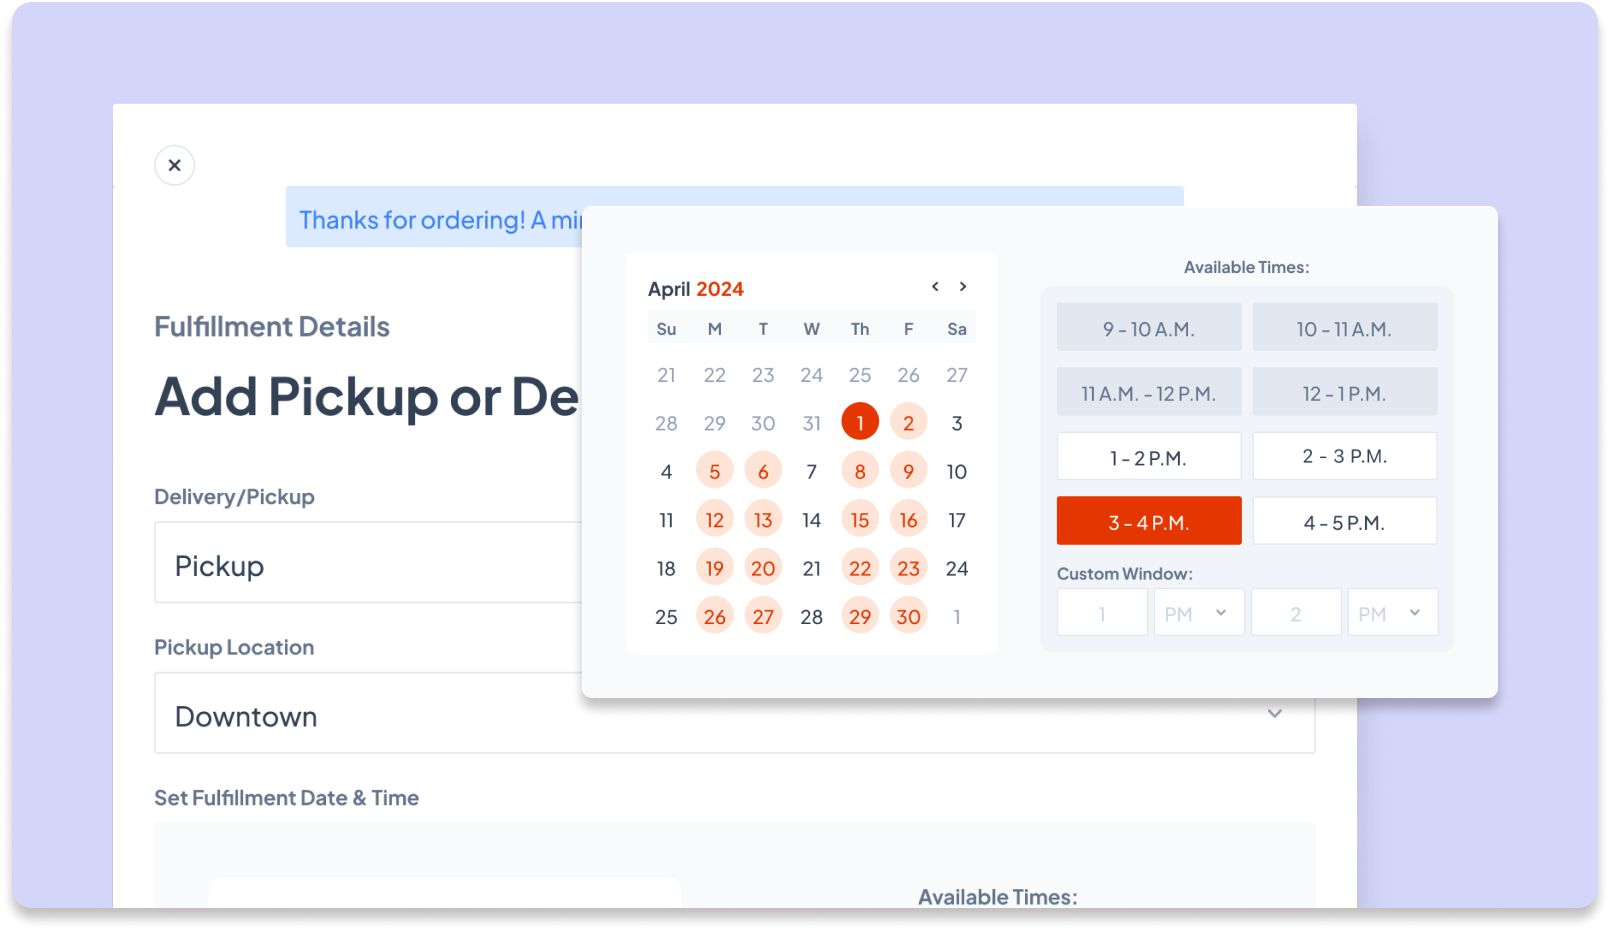Screen dimensions: 1610x930
Task: Click April 15 in the calendar
Action: [x=860, y=519]
